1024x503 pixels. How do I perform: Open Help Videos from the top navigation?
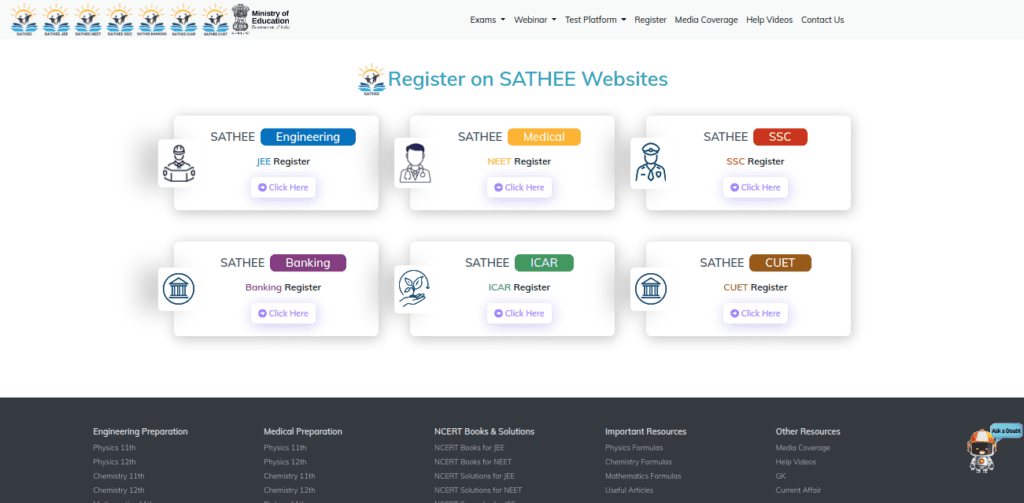769,20
